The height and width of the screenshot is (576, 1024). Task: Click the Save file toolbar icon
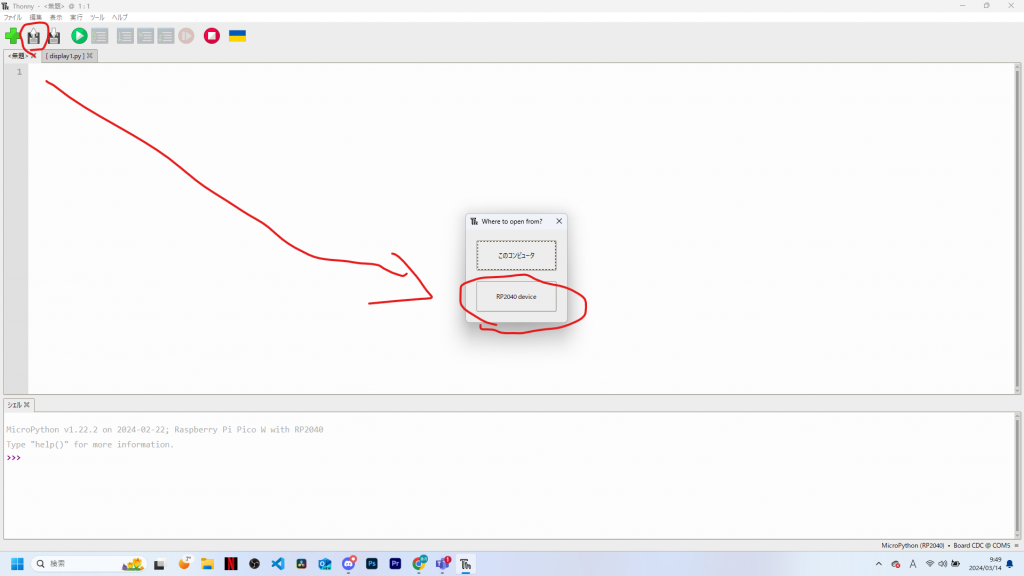point(54,36)
